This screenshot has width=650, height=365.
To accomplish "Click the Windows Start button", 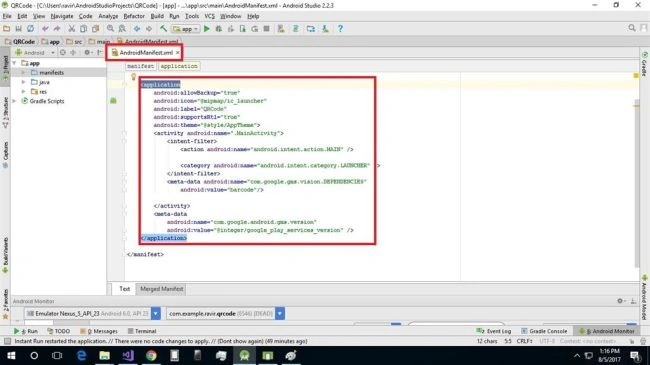I will pos(11,355).
